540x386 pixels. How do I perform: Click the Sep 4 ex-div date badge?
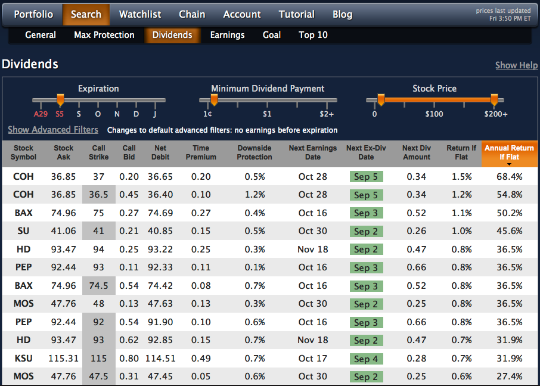pyautogui.click(x=366, y=359)
